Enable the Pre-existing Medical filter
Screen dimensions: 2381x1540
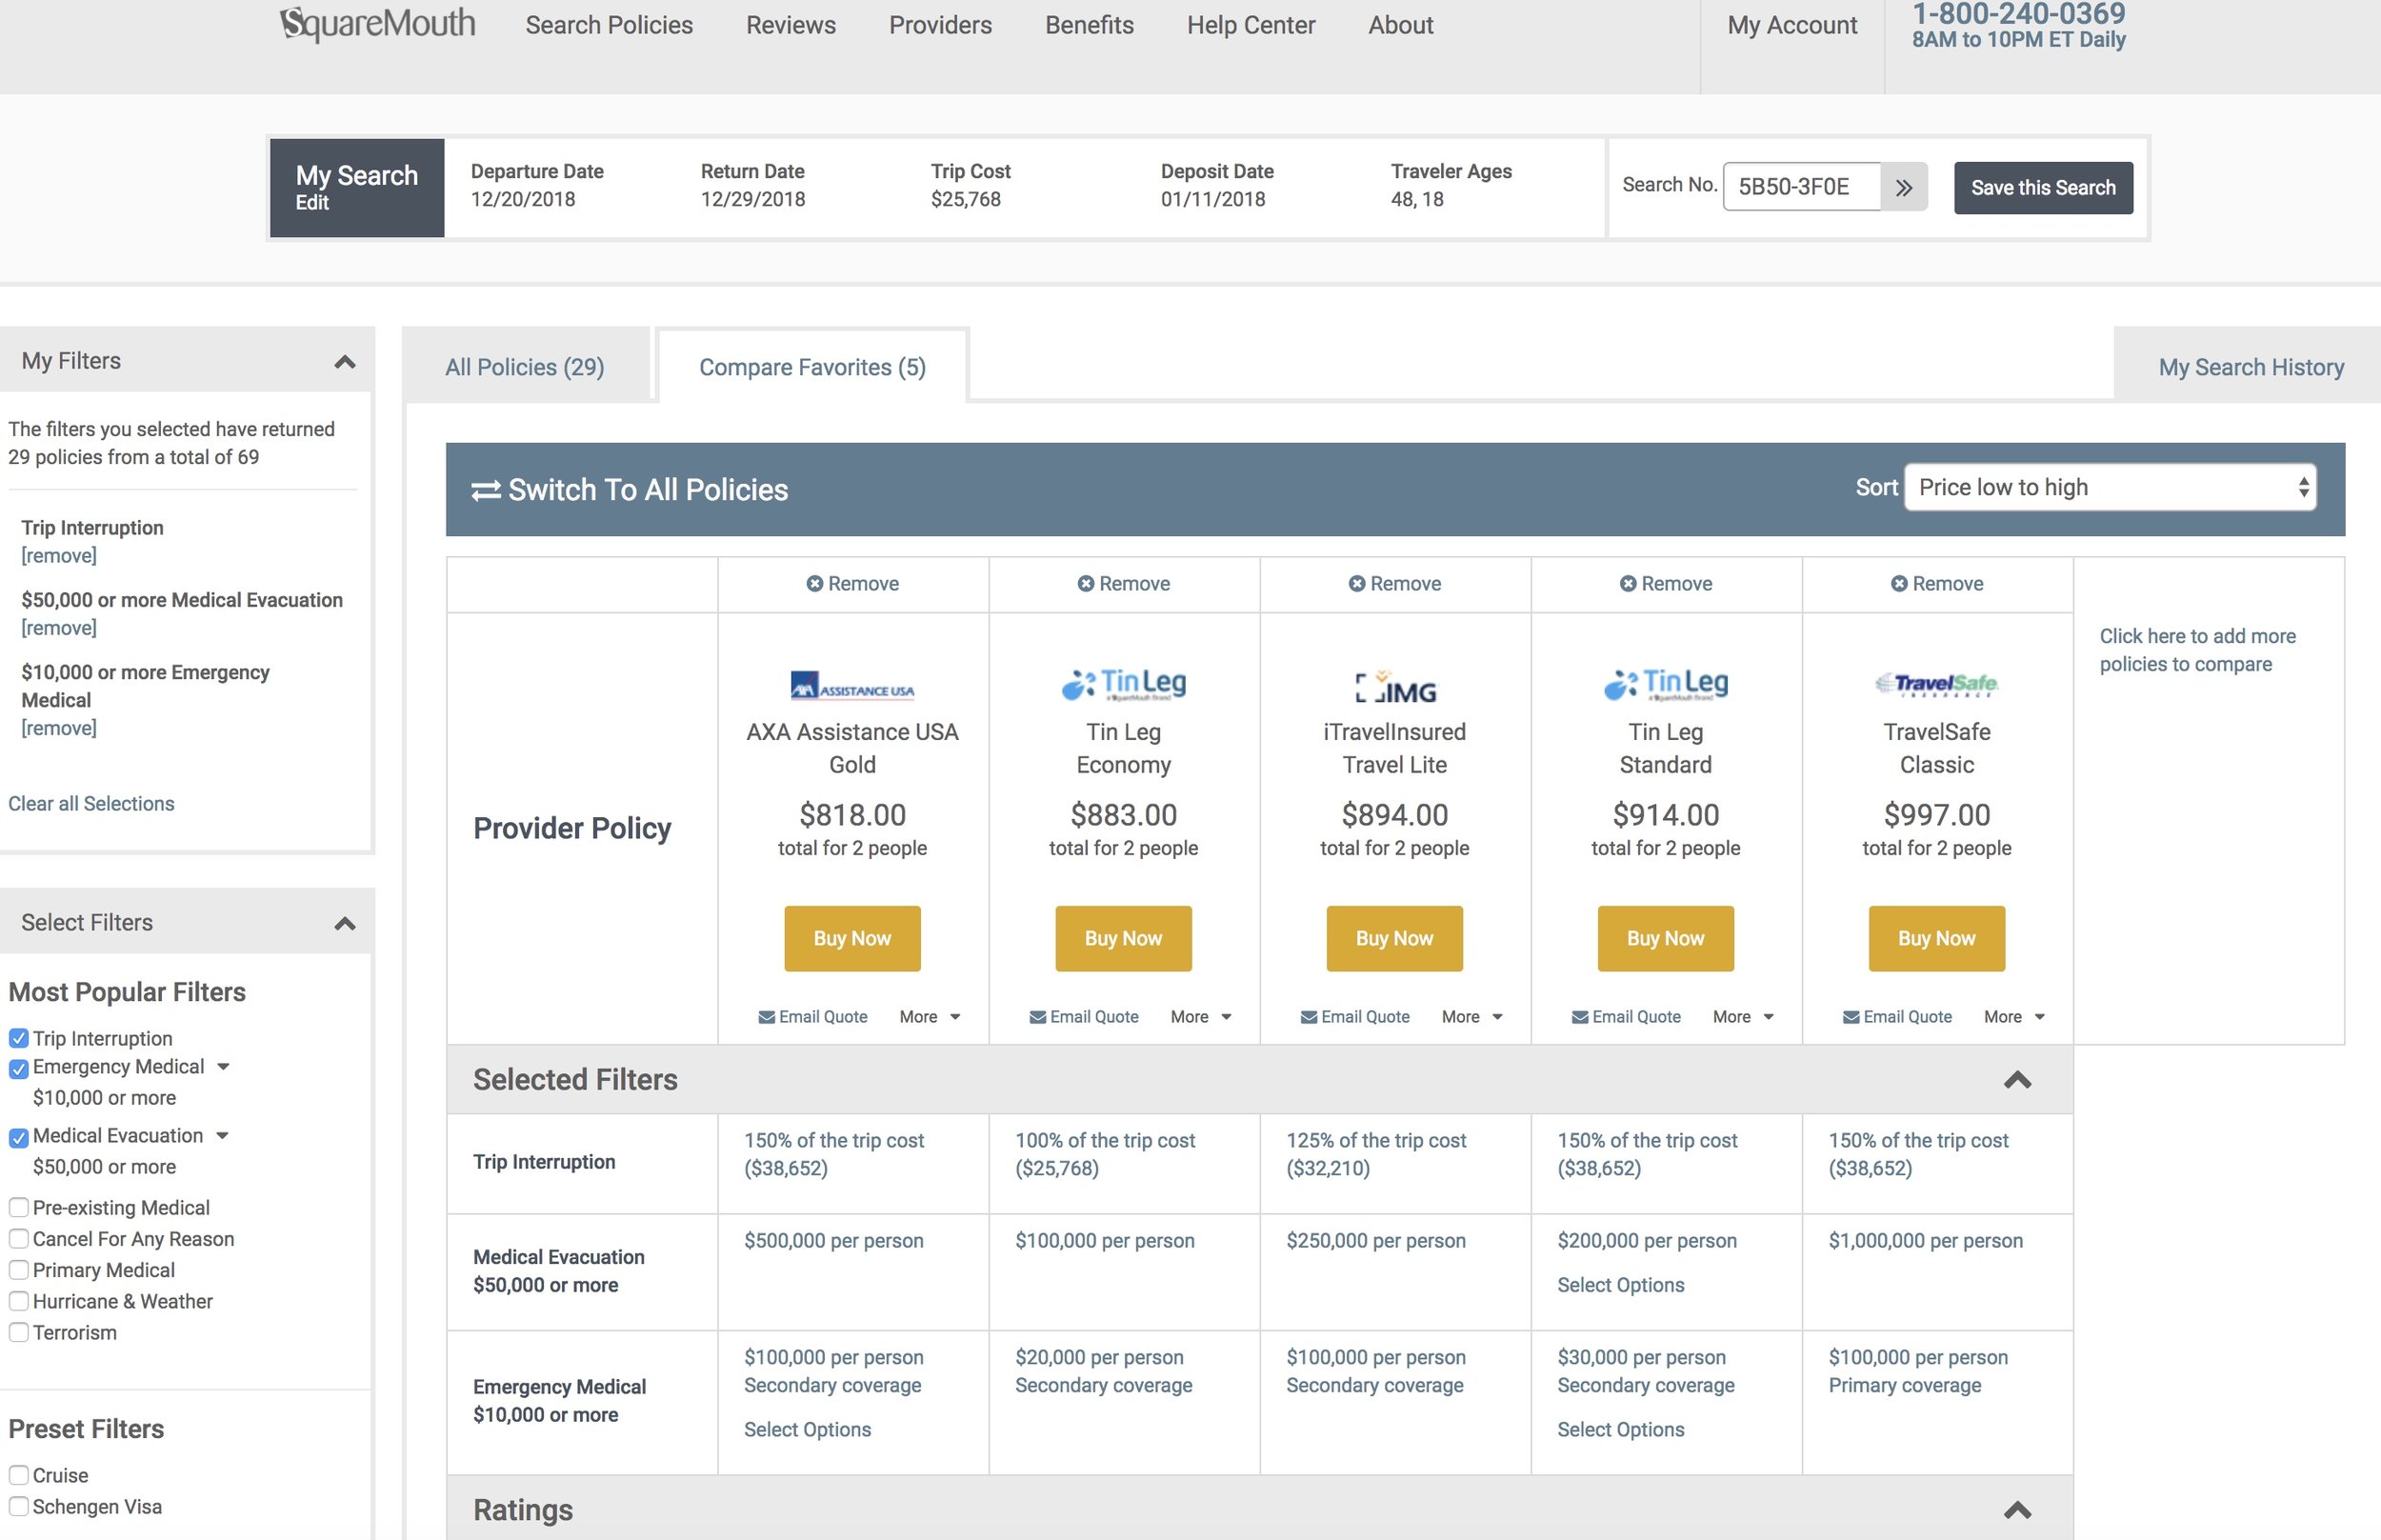tap(18, 1208)
